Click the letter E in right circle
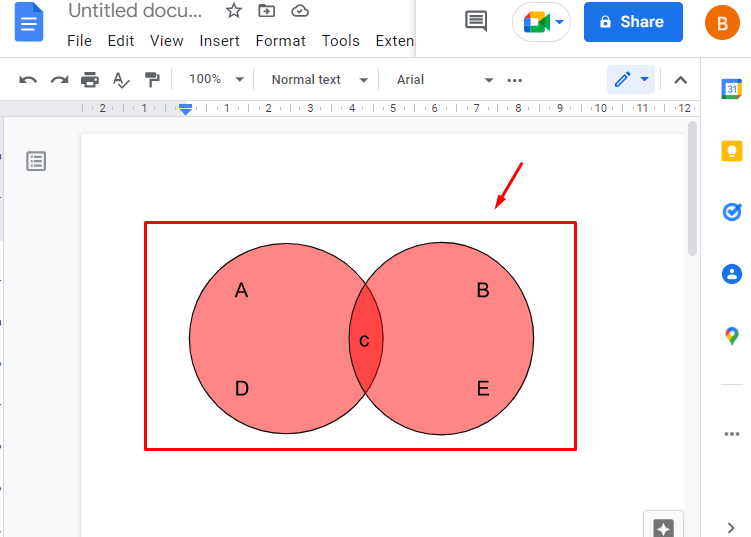 click(483, 388)
